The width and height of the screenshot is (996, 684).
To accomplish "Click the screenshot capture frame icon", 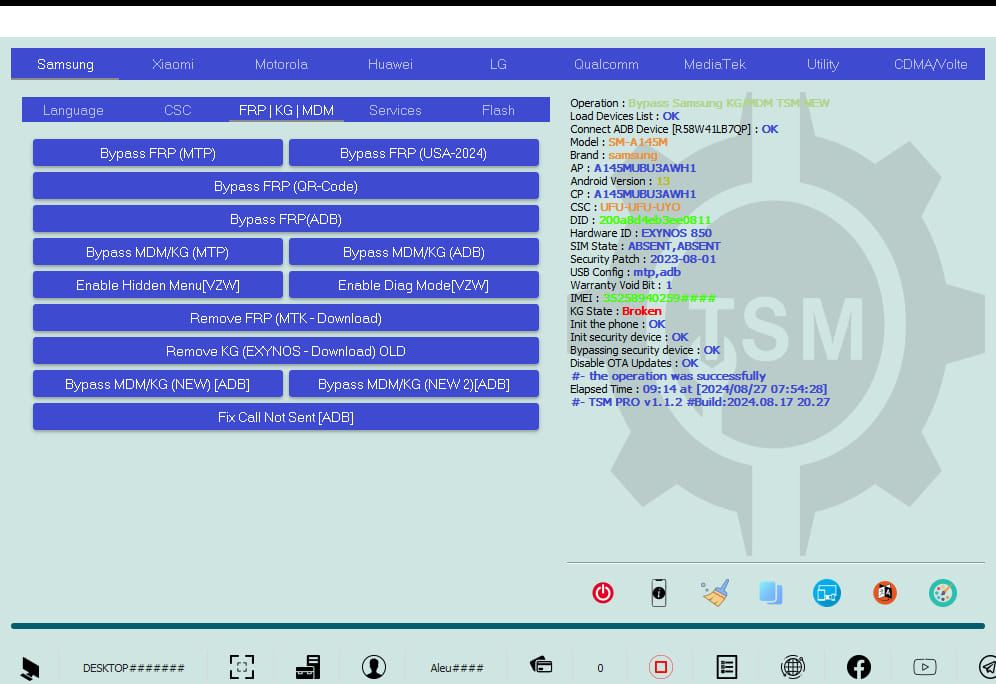I will pos(241,667).
